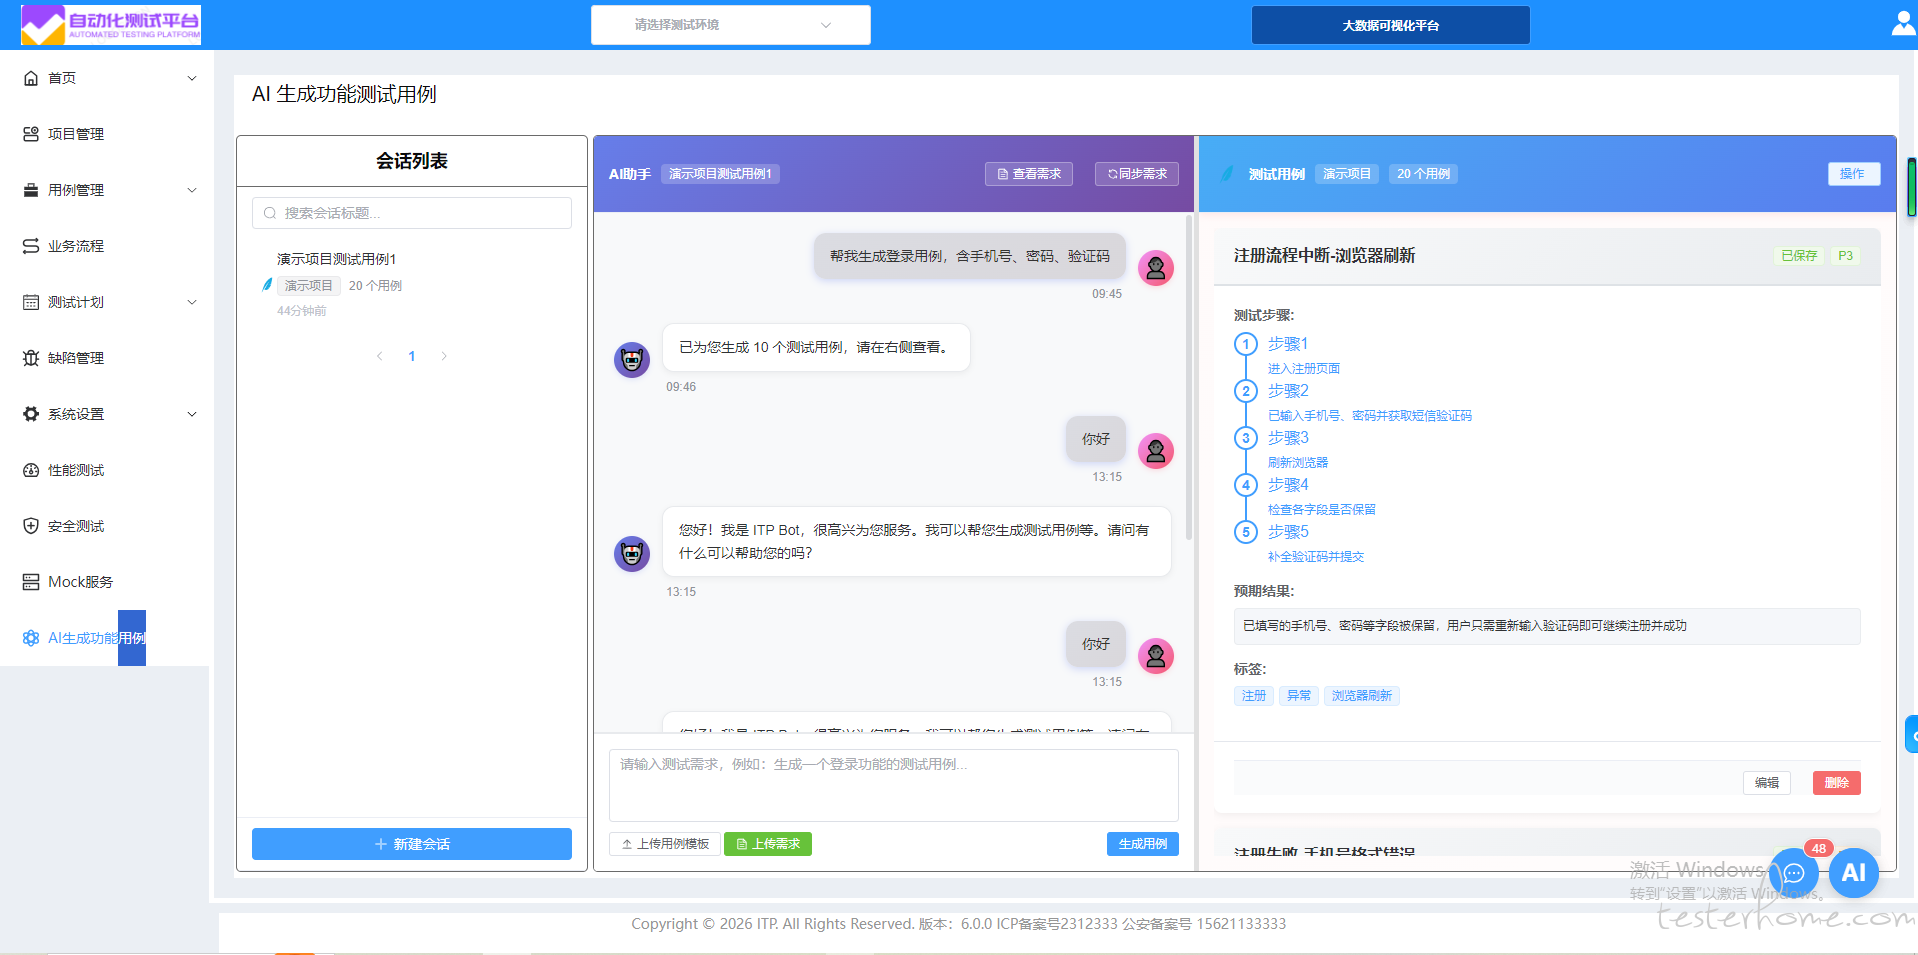The width and height of the screenshot is (1918, 955).
Task: Click the chat panel vertical scrollbar
Action: click(x=1188, y=380)
